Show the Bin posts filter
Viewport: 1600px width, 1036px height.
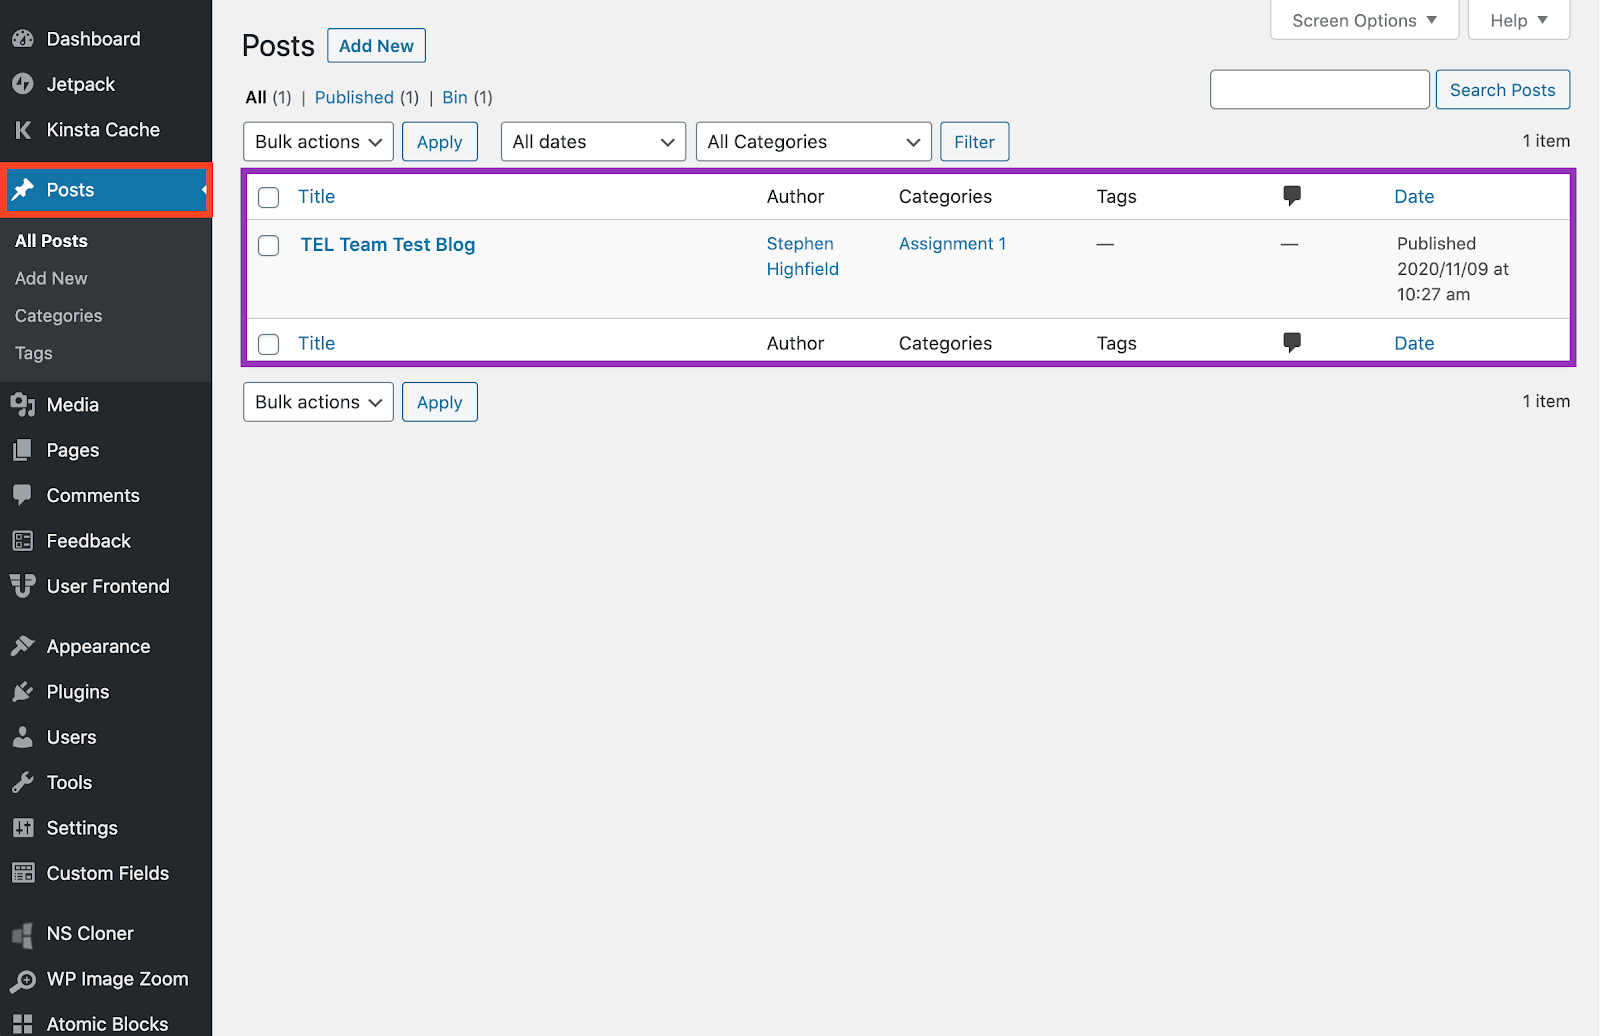[x=455, y=98]
